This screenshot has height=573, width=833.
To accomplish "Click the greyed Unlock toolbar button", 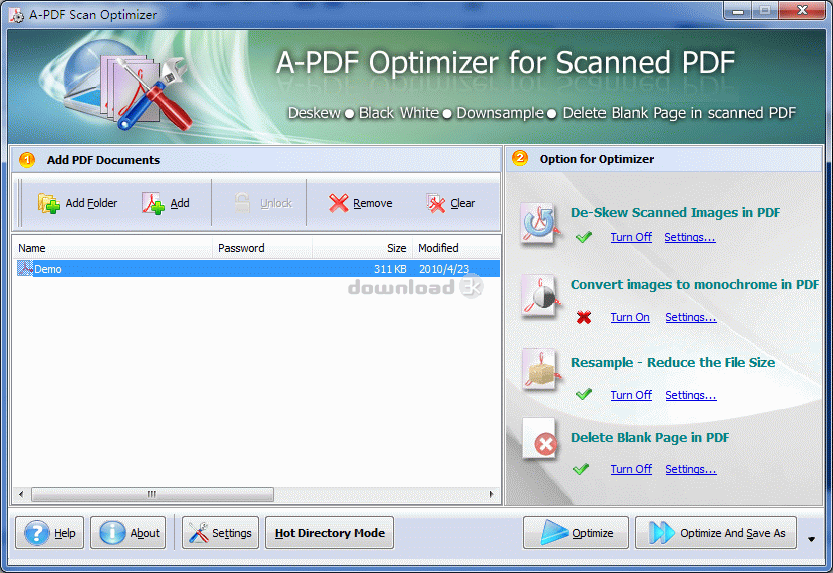I will [x=264, y=203].
